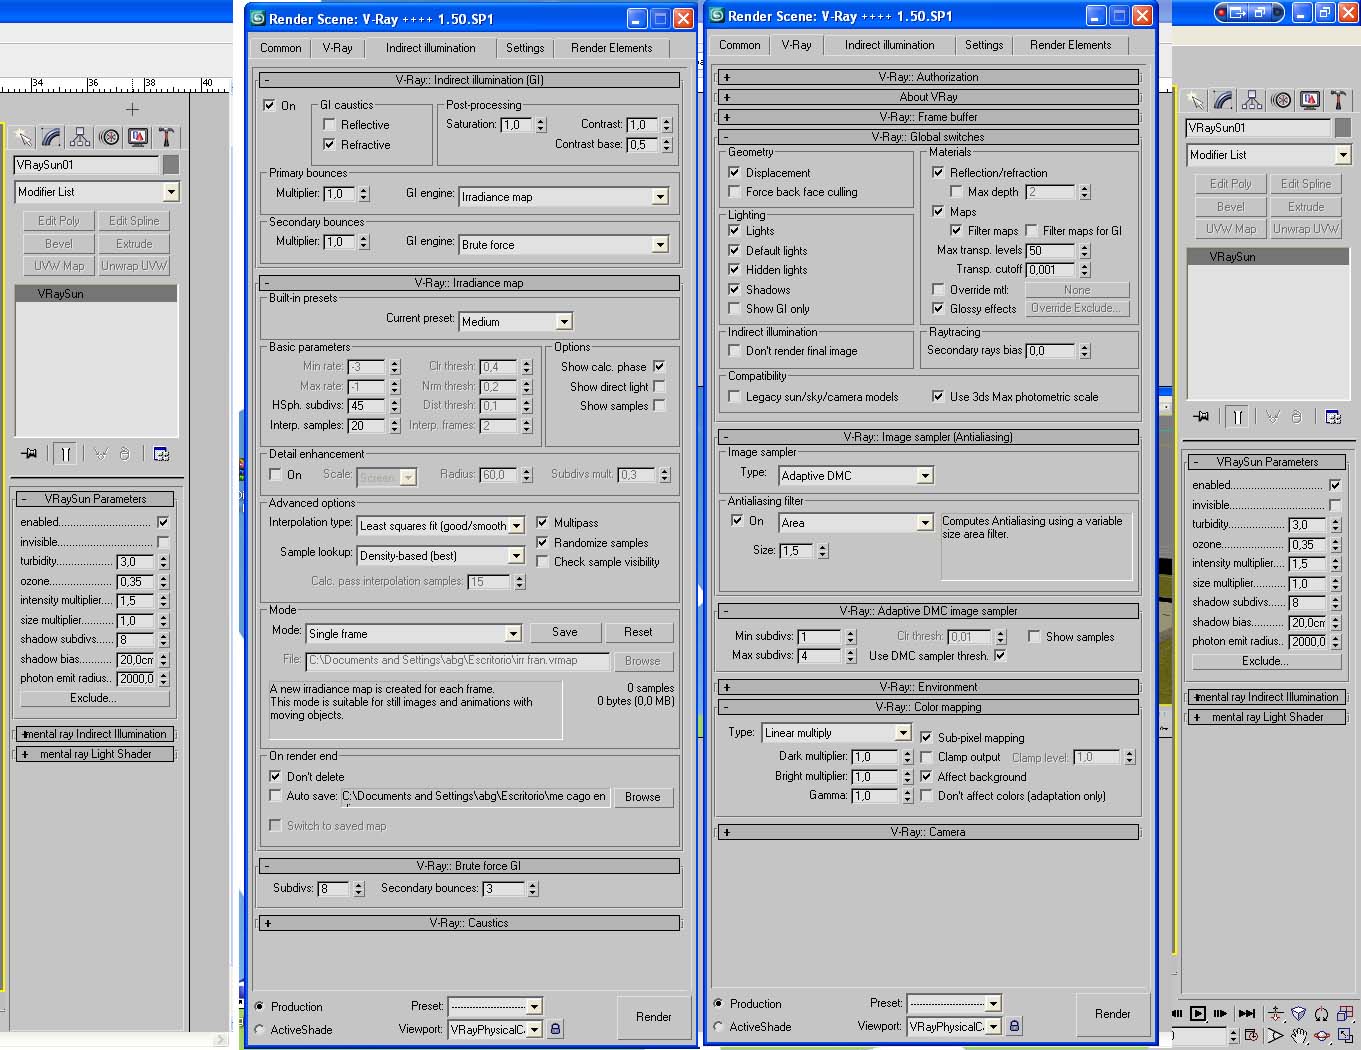Click the Reset button for the irradiance map
Viewport: 1361px width, 1050px height.
638,632
